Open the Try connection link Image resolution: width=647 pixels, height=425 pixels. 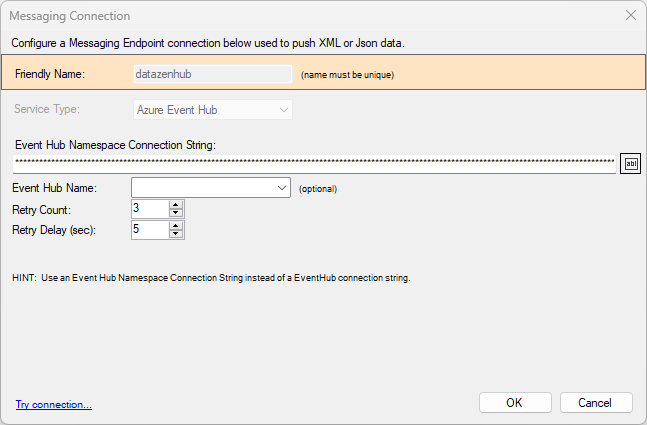[x=54, y=404]
